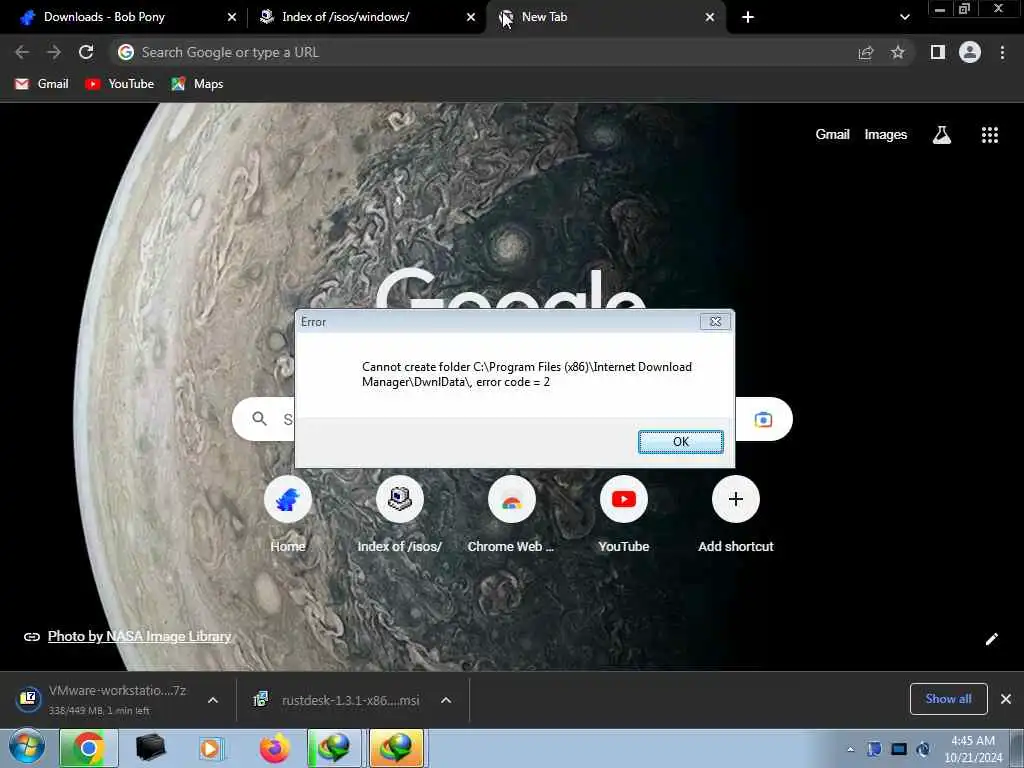Open the VMware-workstation 7z download item
Image resolution: width=1024 pixels, height=768 pixels.
coord(103,699)
